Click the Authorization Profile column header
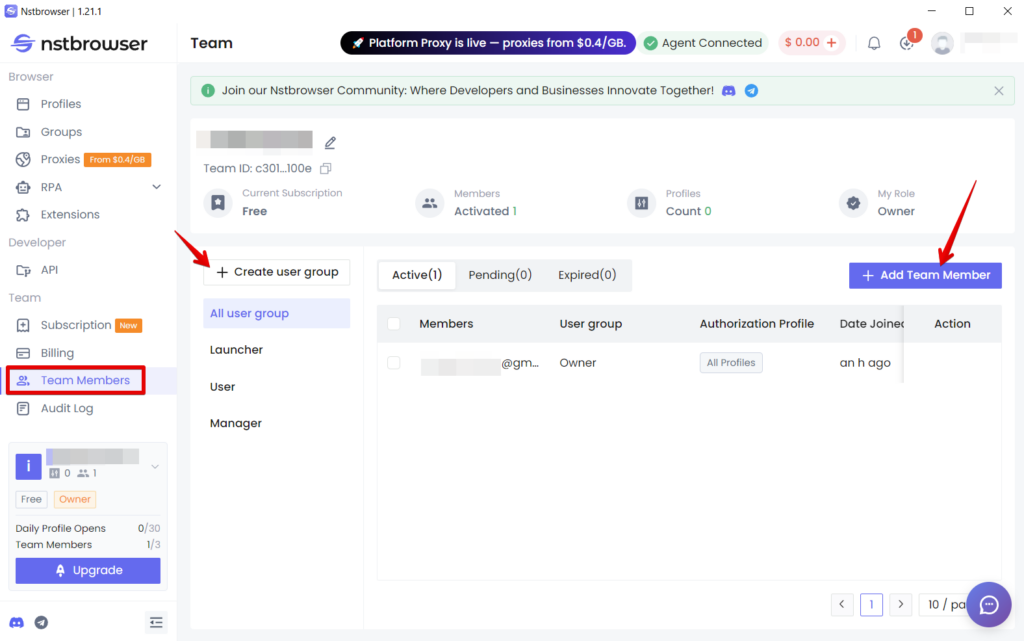The image size is (1024, 641). [x=756, y=324]
